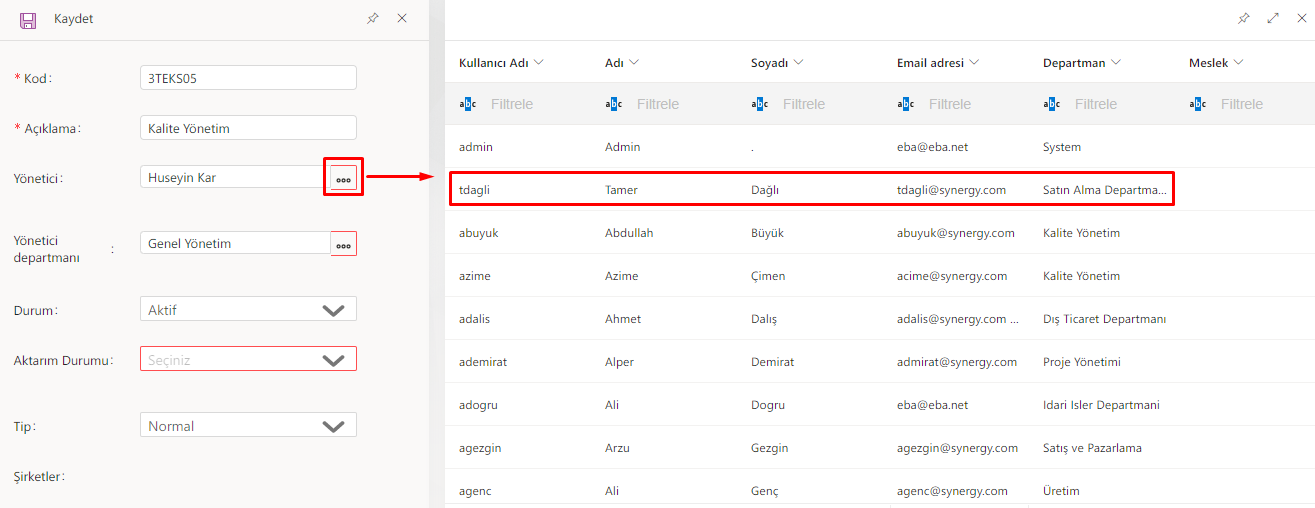Open the Tip dropdown showing Normal
The image size is (1315, 508).
tap(248, 426)
